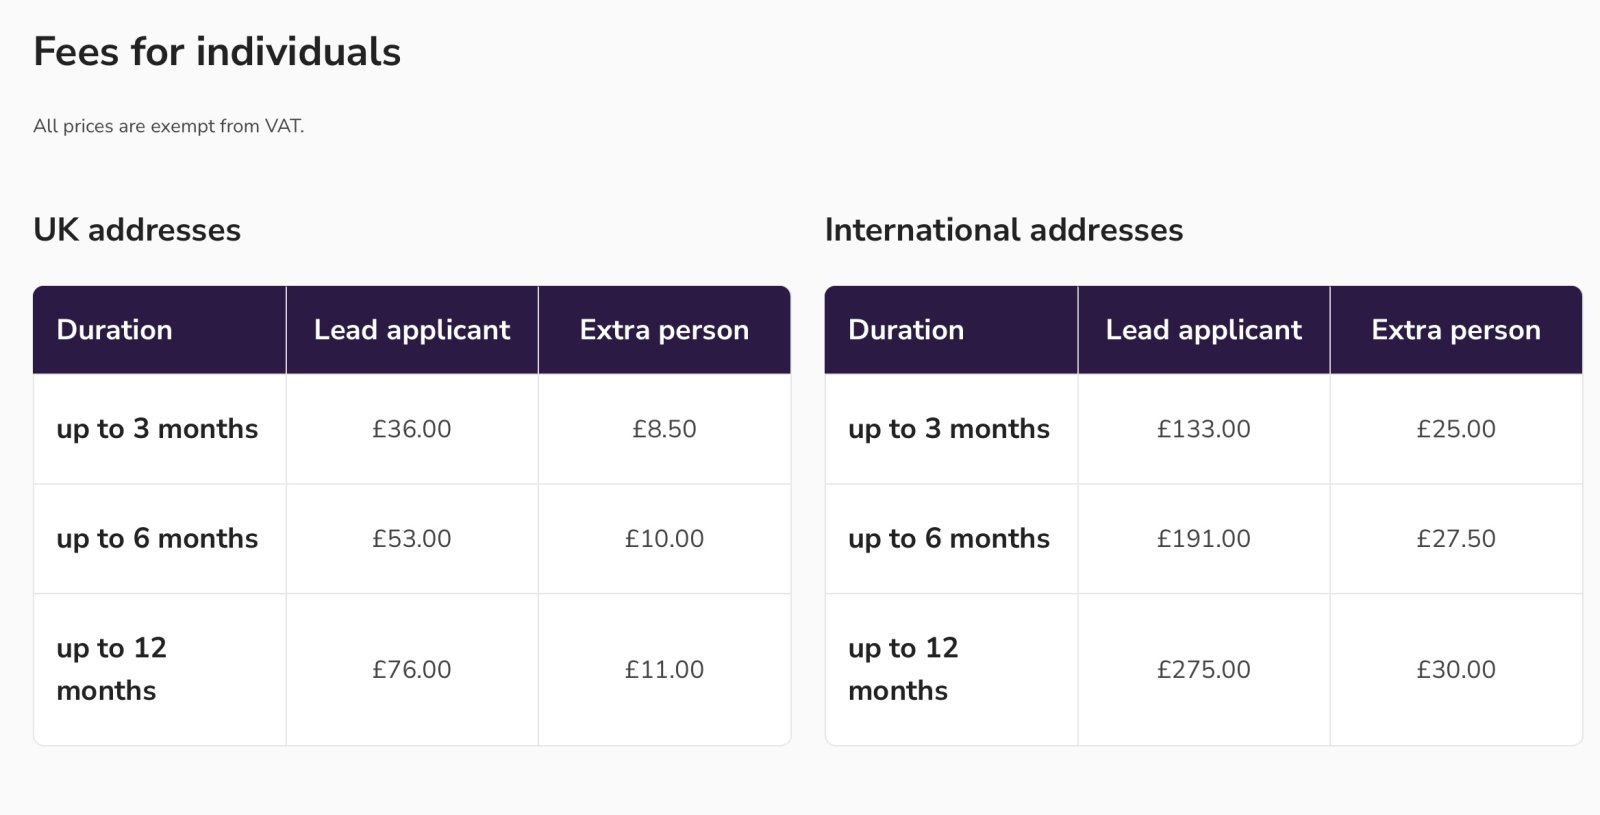Viewport: 1600px width, 815px height.
Task: Click the UK table 'Lead applicant' header
Action: [412, 330]
